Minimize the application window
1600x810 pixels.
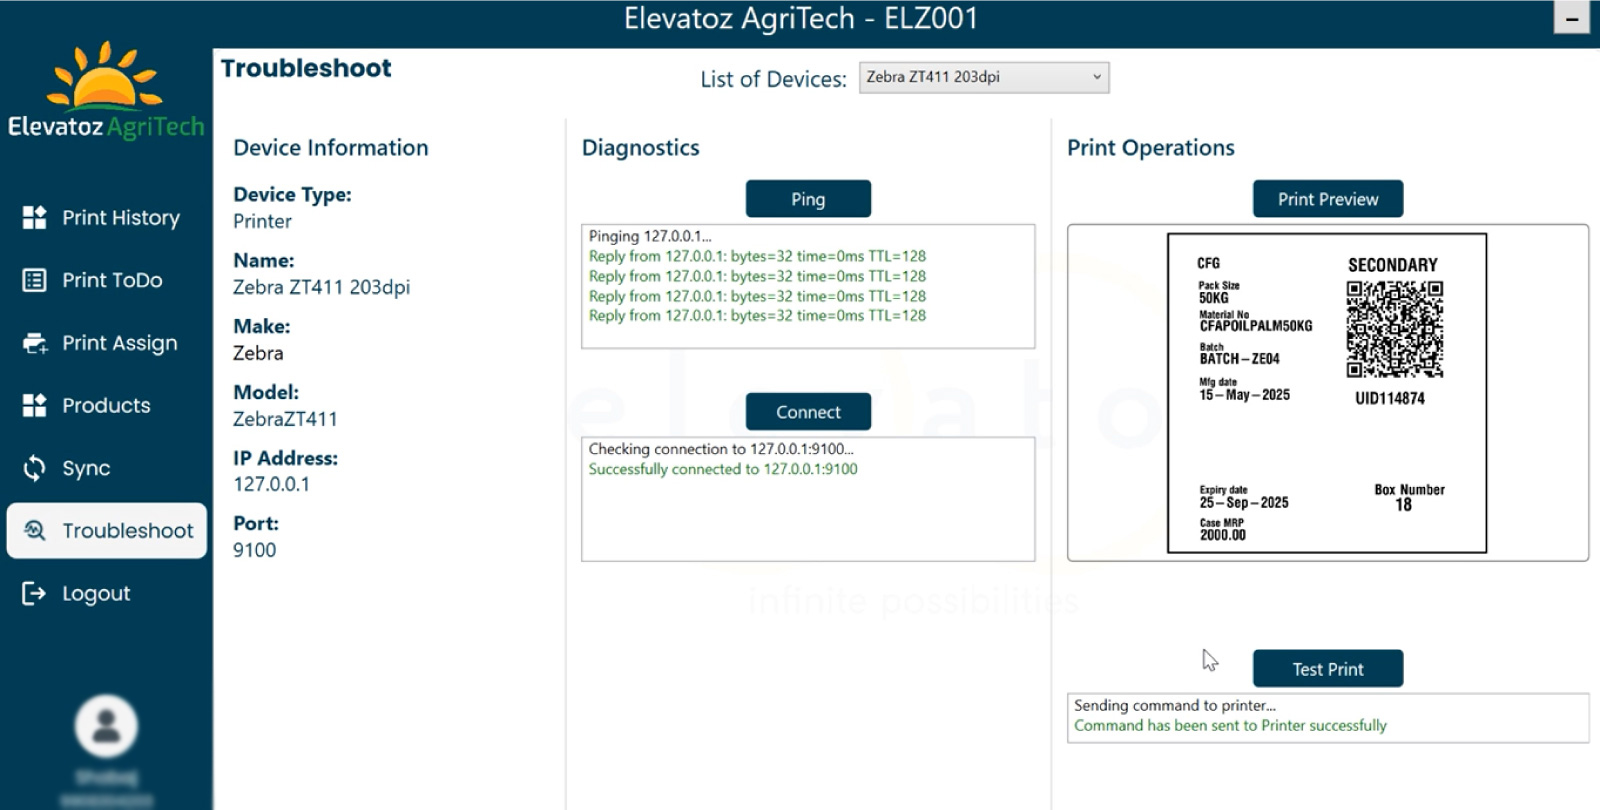pos(1571,19)
